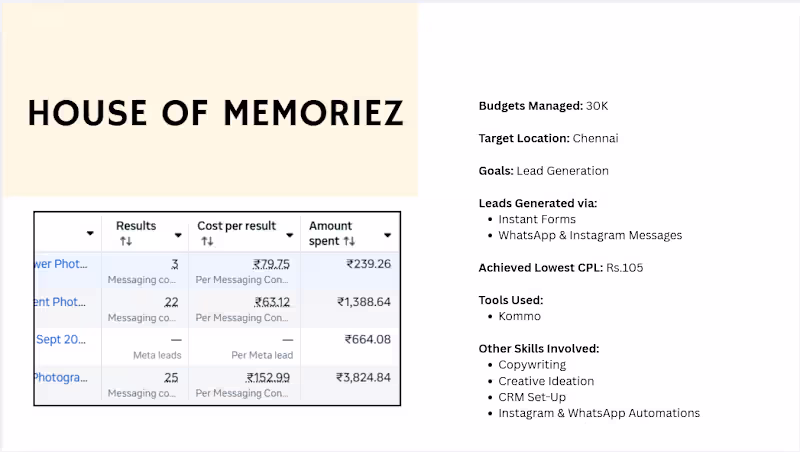The image size is (800, 452).
Task: Click the Results count of 22
Action: coord(171,302)
